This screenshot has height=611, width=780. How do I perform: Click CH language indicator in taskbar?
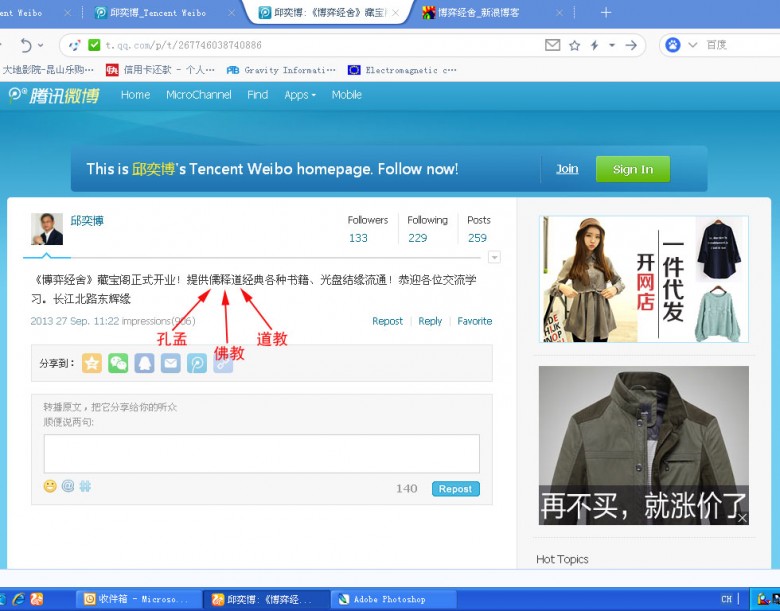click(x=726, y=599)
